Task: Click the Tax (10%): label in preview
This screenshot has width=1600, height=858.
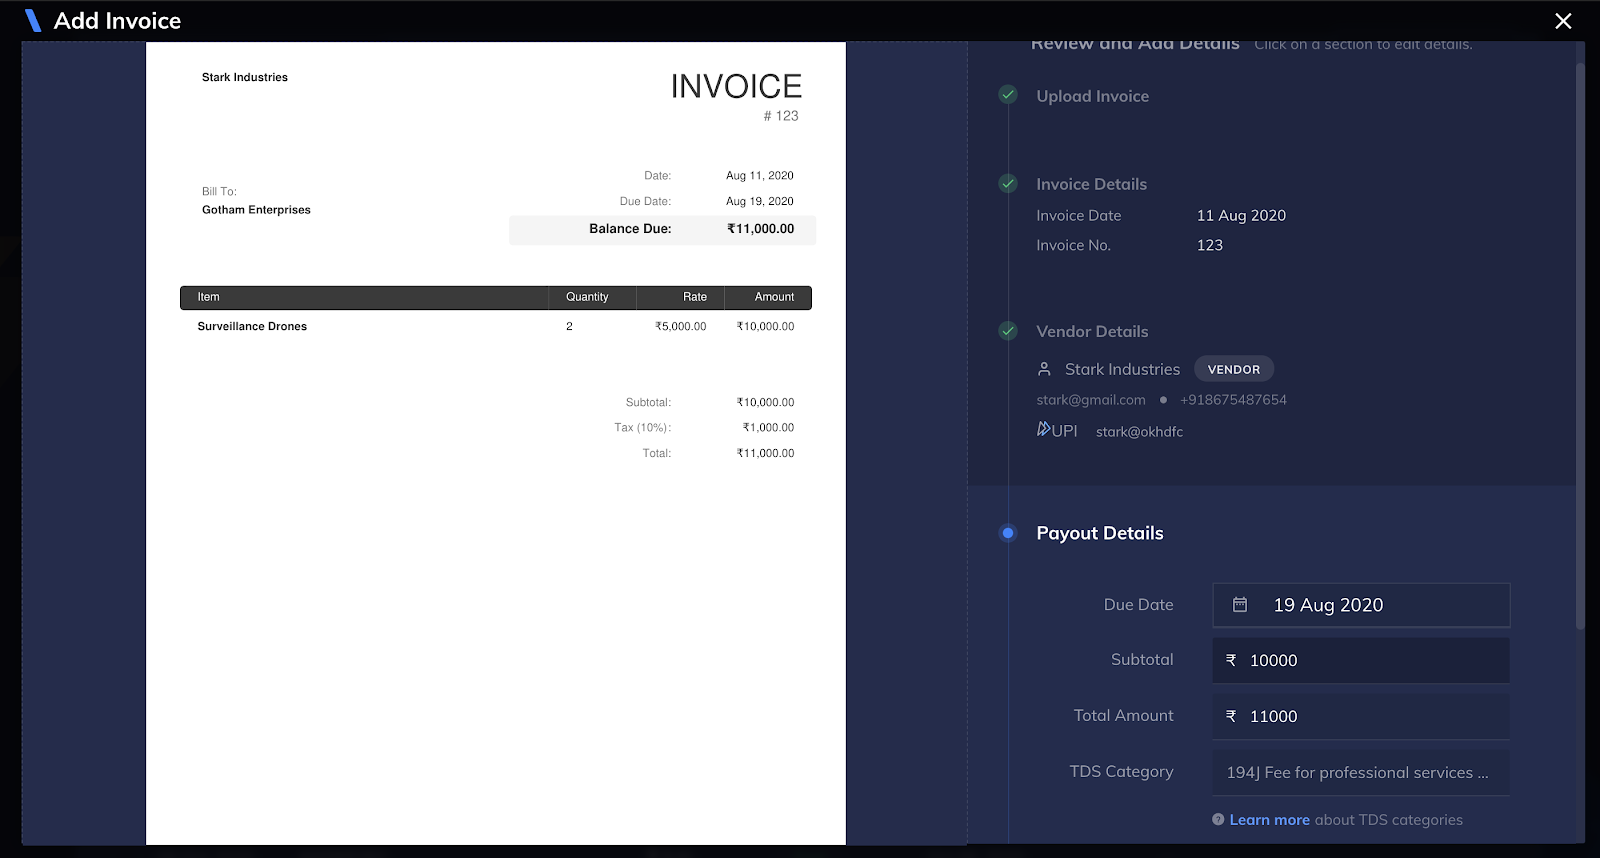Action: point(642,427)
